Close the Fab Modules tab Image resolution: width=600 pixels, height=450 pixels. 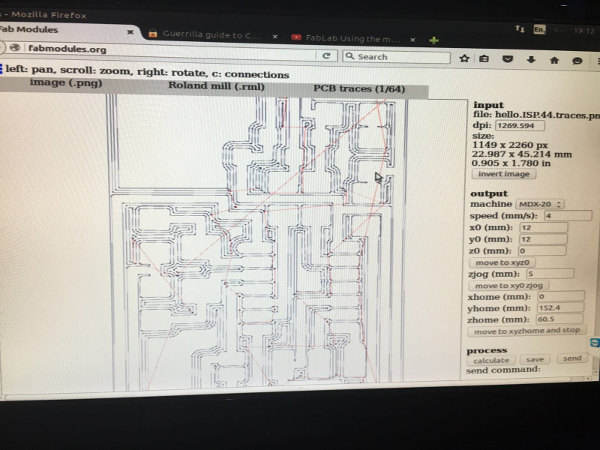click(130, 32)
